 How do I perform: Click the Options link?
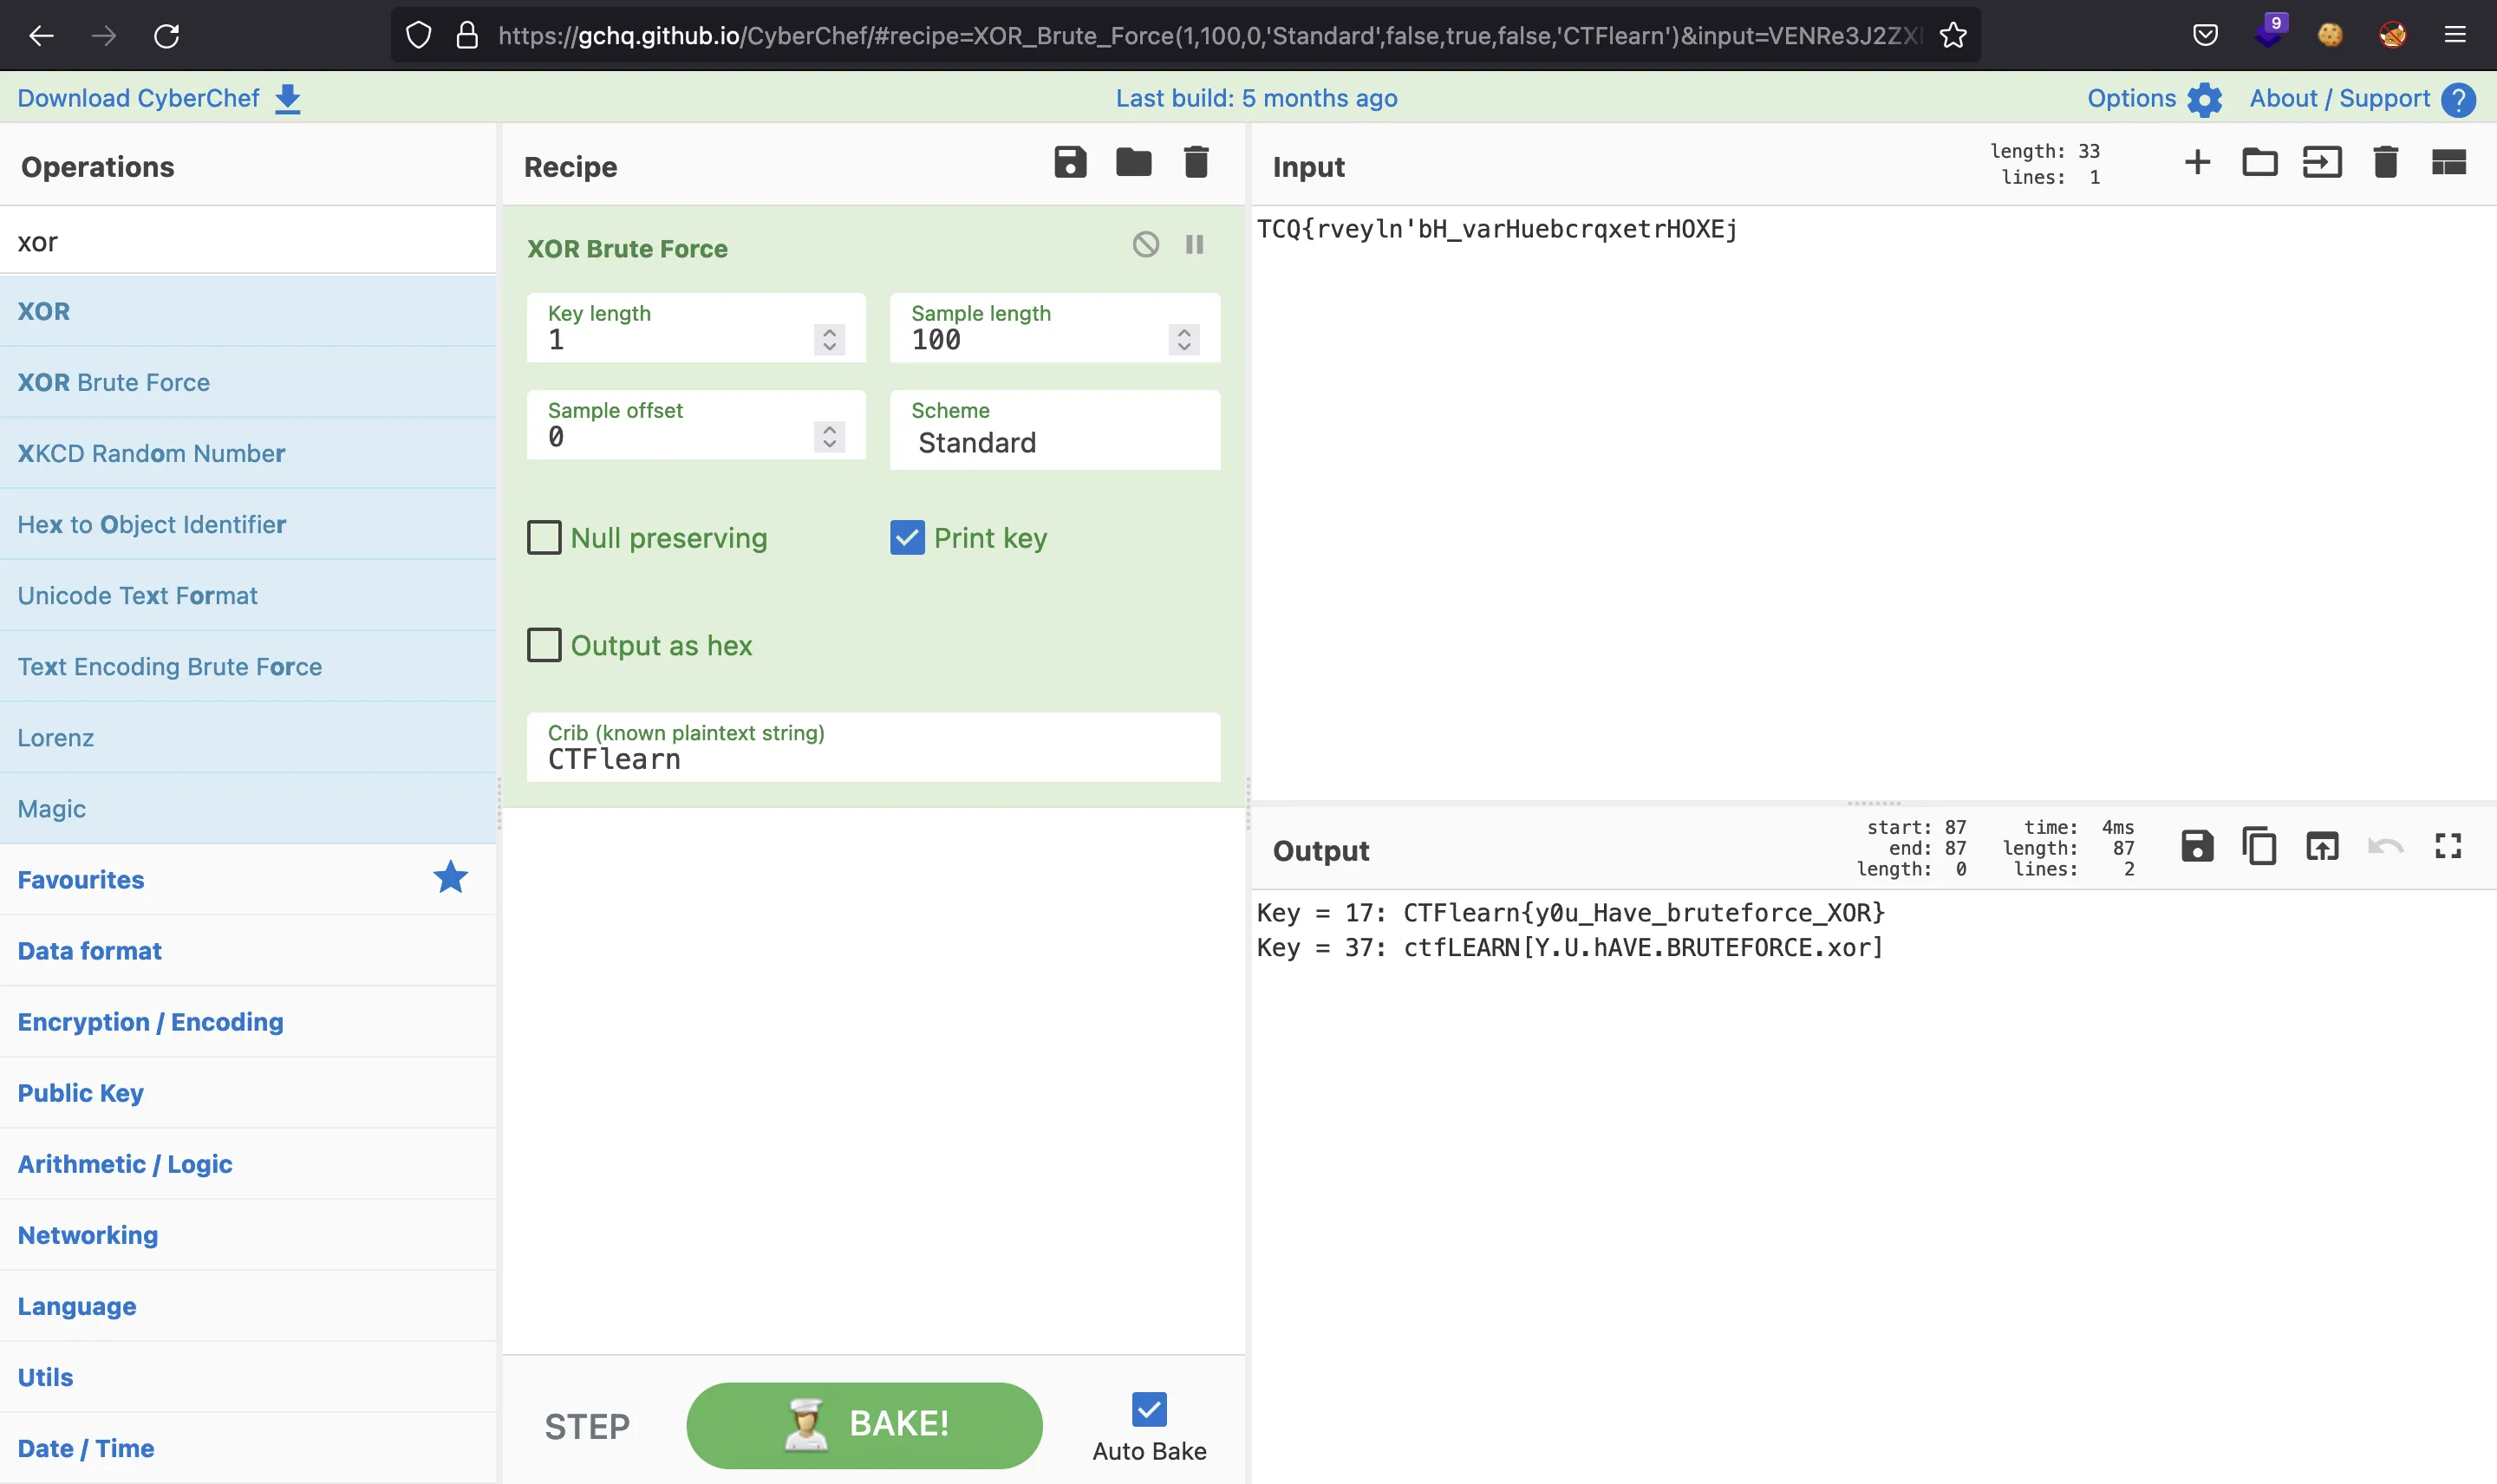[2131, 98]
